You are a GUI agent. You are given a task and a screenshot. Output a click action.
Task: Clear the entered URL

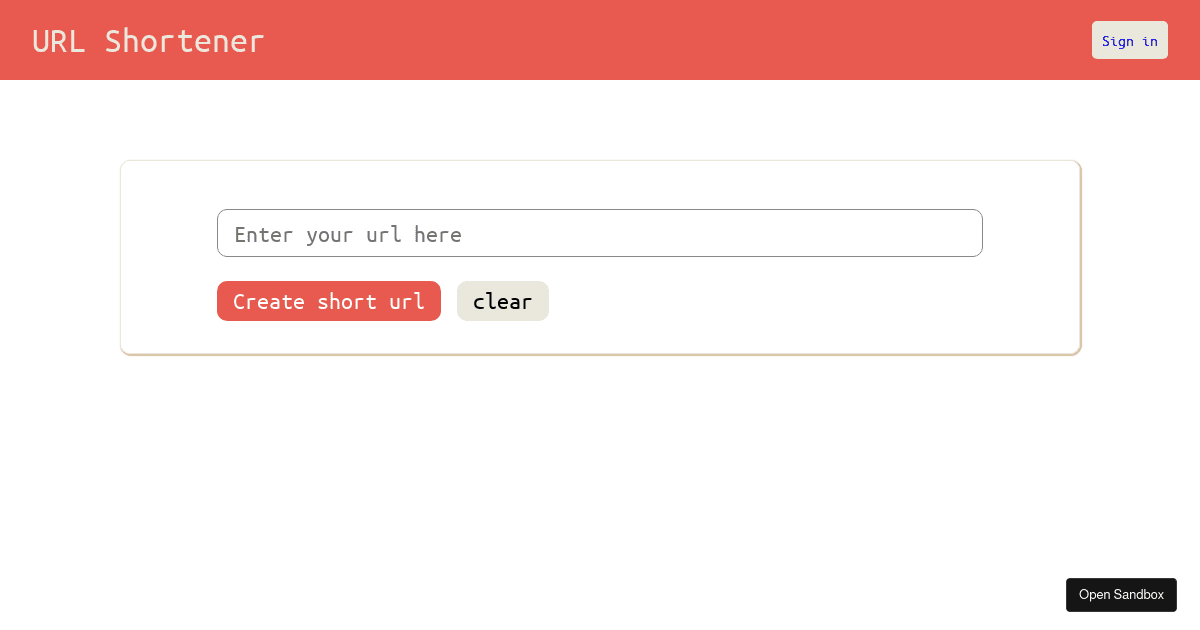click(x=502, y=301)
